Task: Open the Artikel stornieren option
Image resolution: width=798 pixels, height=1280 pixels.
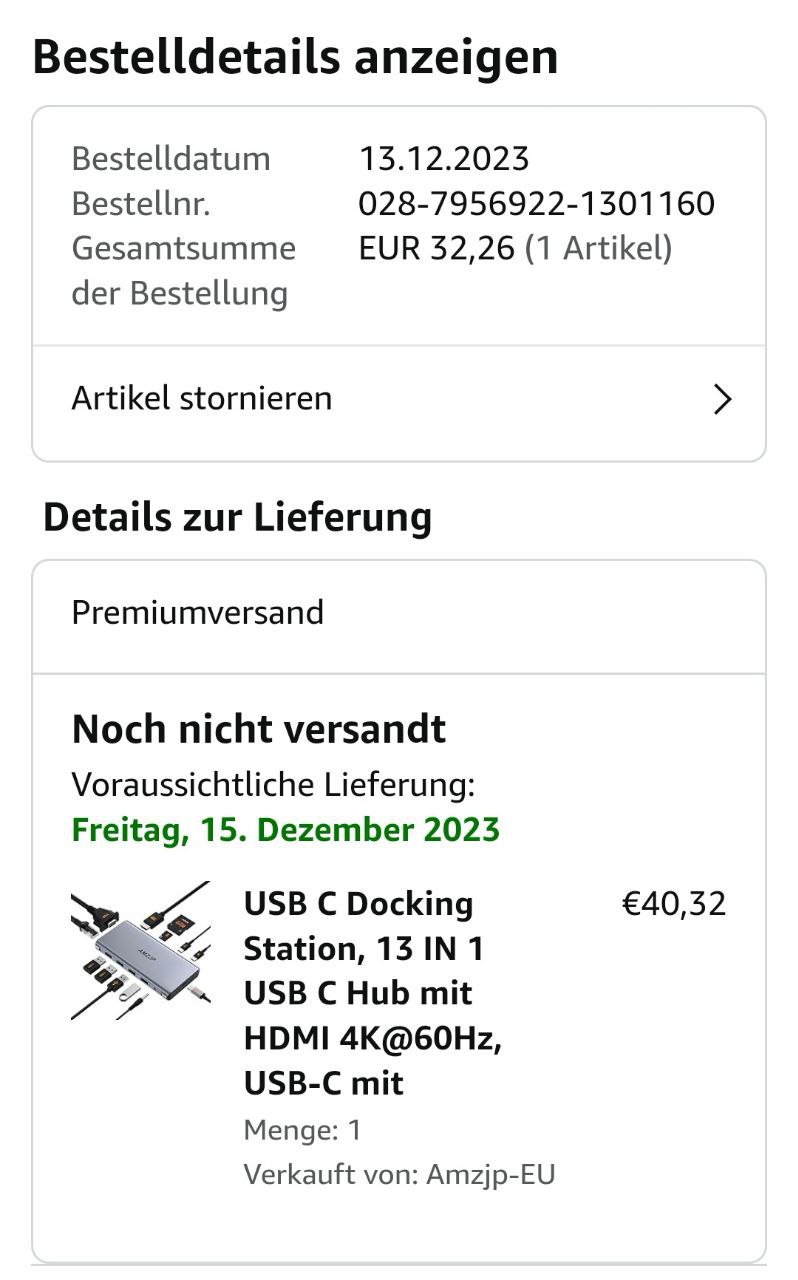Action: pyautogui.click(x=202, y=399)
